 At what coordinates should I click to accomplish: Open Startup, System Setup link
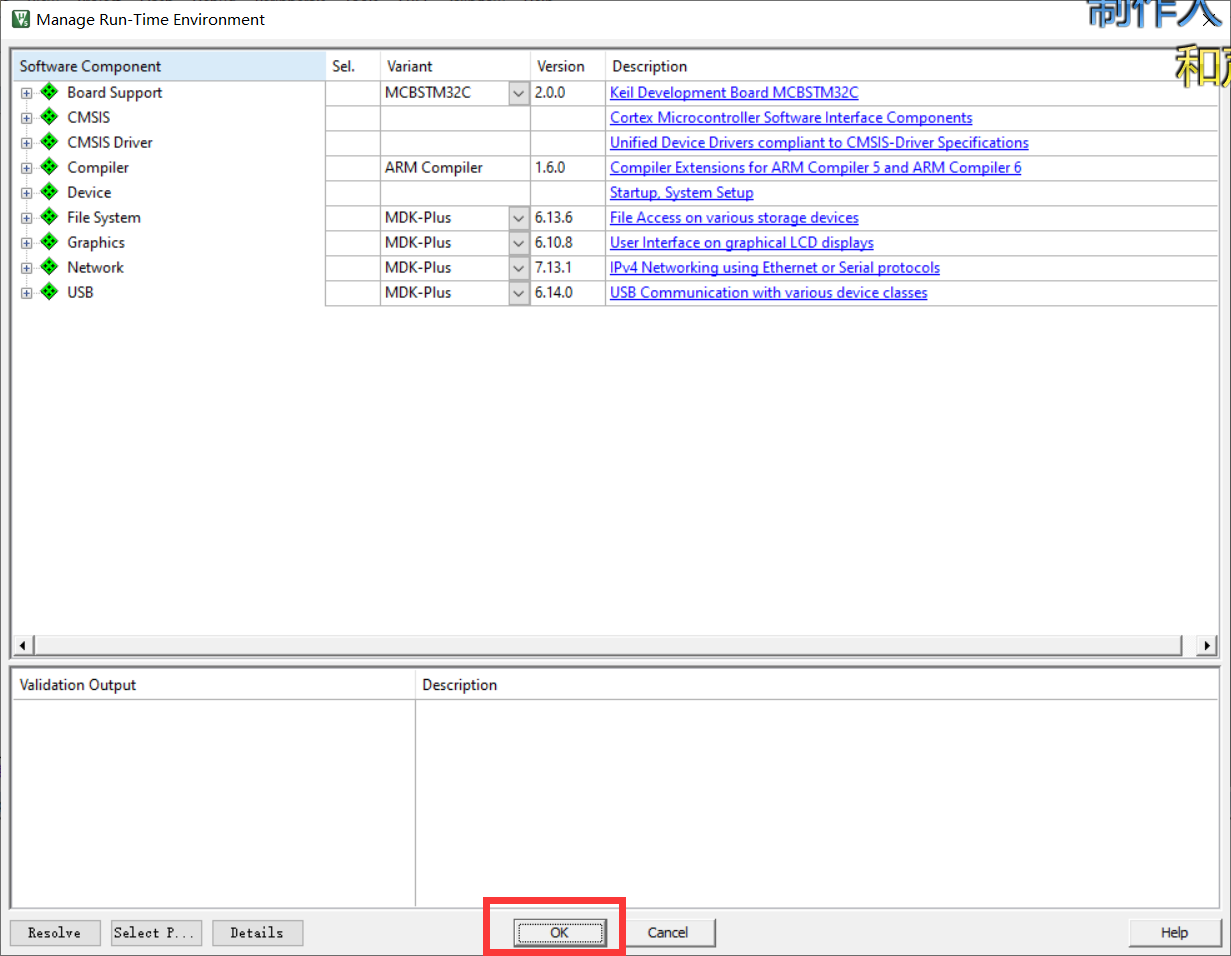(x=682, y=192)
